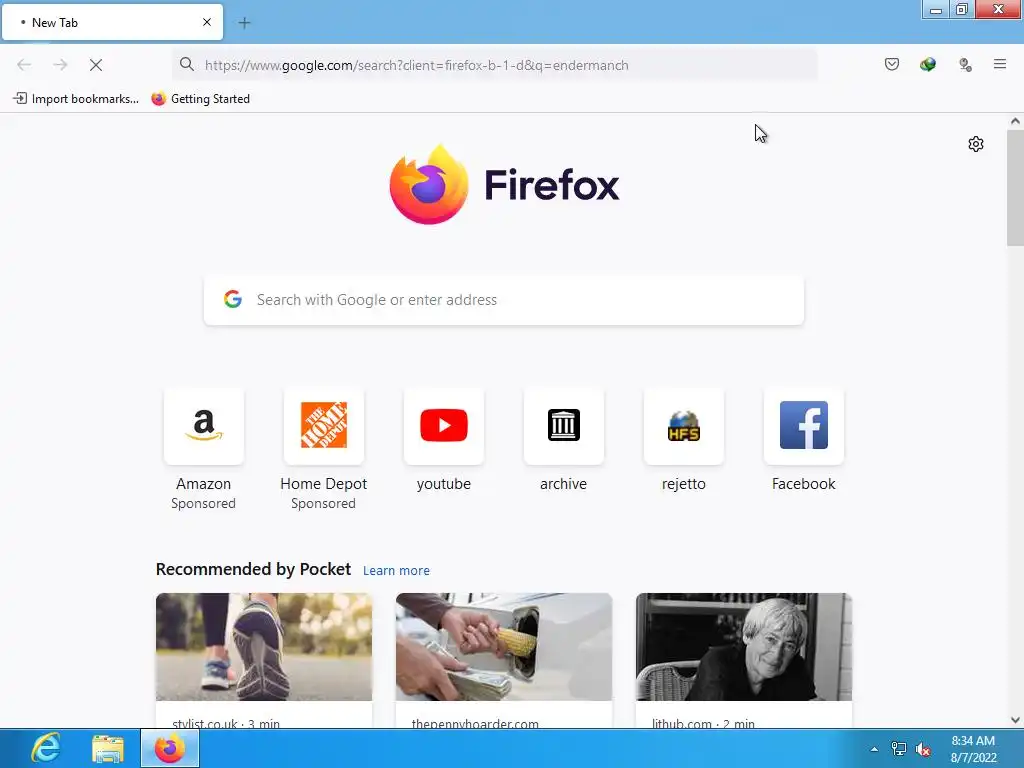Save page to Pocket
This screenshot has width=1024, height=768.
[x=892, y=64]
